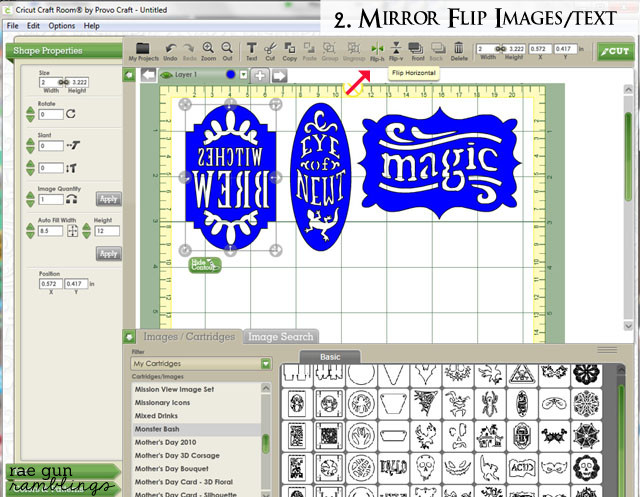The height and width of the screenshot is (497, 640).
Task: Open the Layer 1 dropdown arrow
Action: (x=243, y=75)
